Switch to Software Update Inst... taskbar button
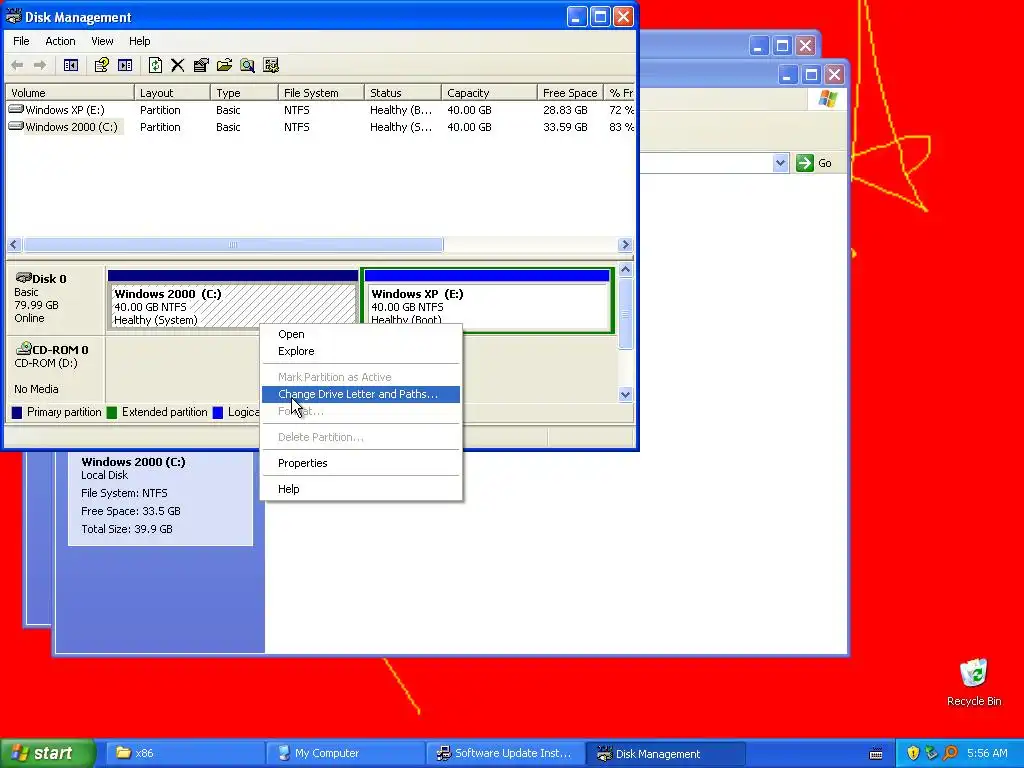 click(506, 754)
